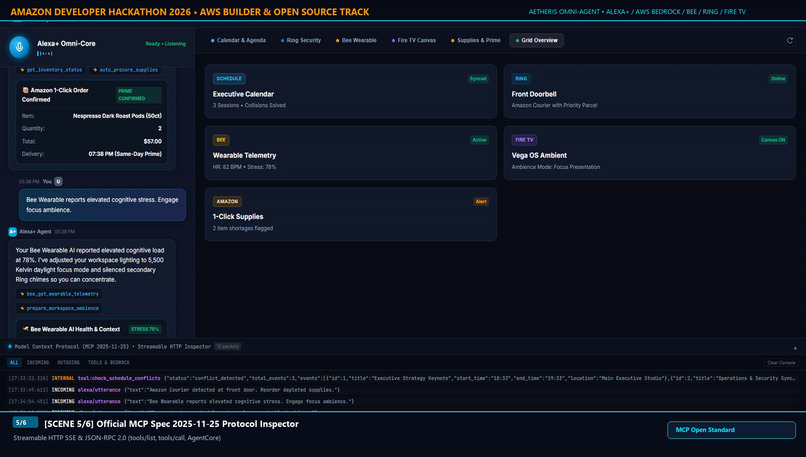The height and width of the screenshot is (457, 806).
Task: Open the 1-Click Supplies card
Action: pyautogui.click(x=351, y=214)
